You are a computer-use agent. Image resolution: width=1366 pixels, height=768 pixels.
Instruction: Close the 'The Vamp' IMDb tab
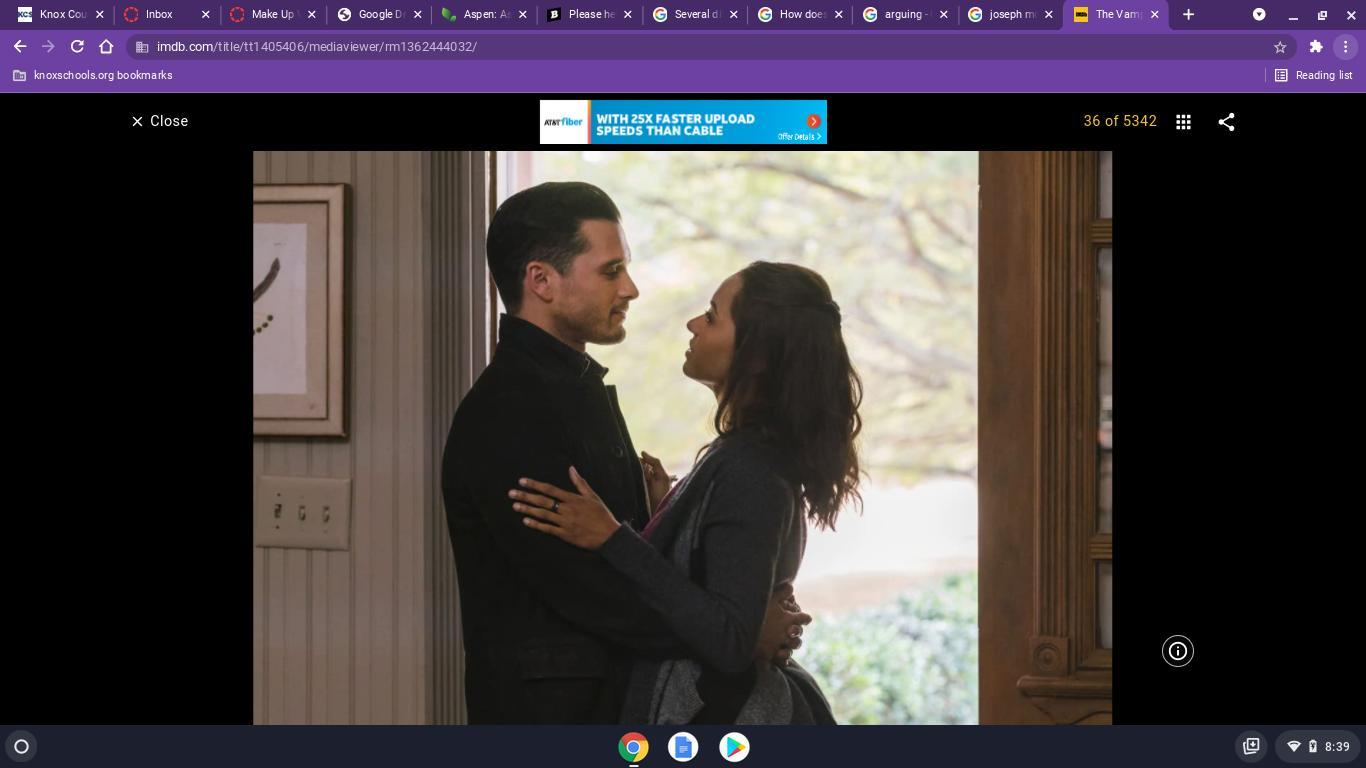(x=1154, y=15)
